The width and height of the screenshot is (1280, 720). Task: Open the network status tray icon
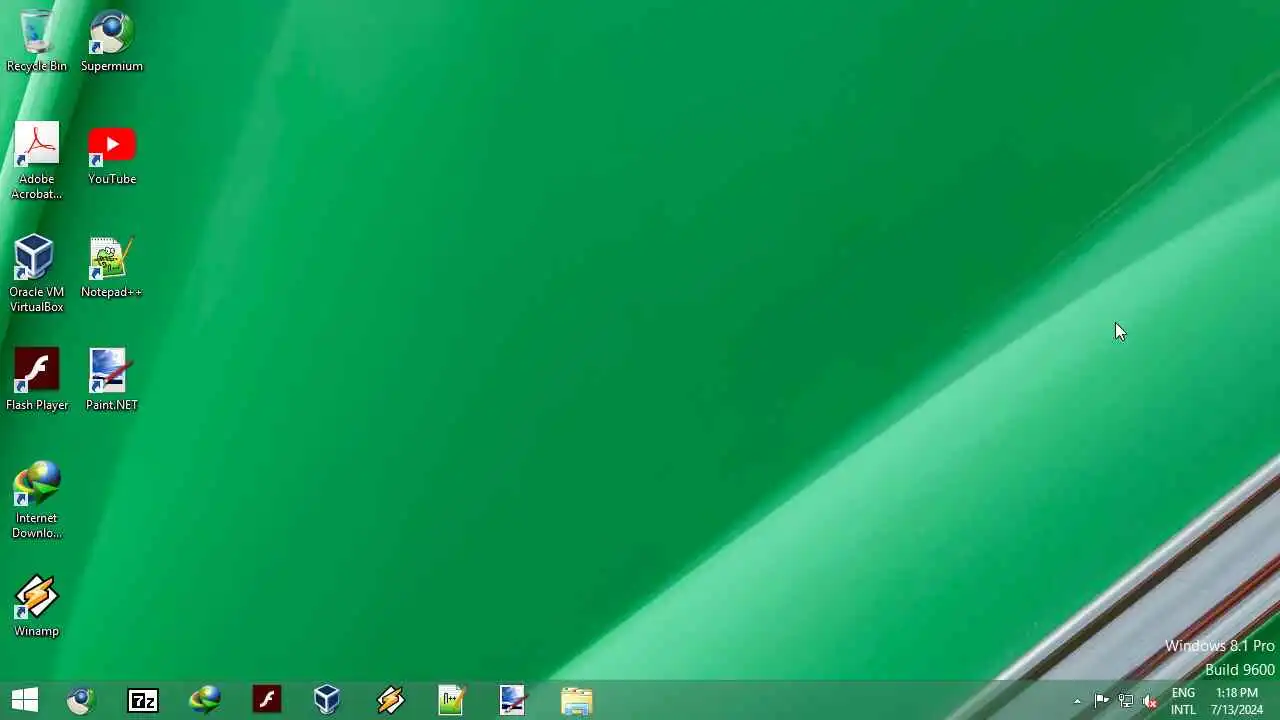[1126, 701]
